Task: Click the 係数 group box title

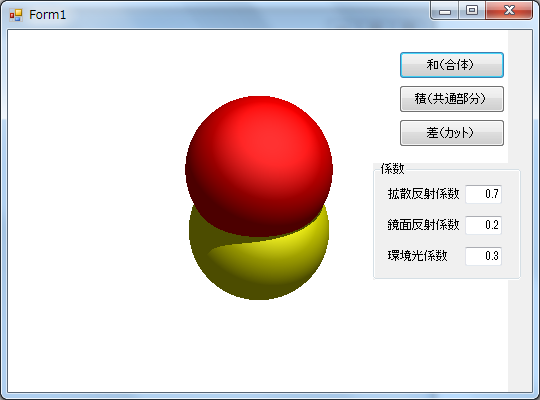Action: [x=393, y=169]
